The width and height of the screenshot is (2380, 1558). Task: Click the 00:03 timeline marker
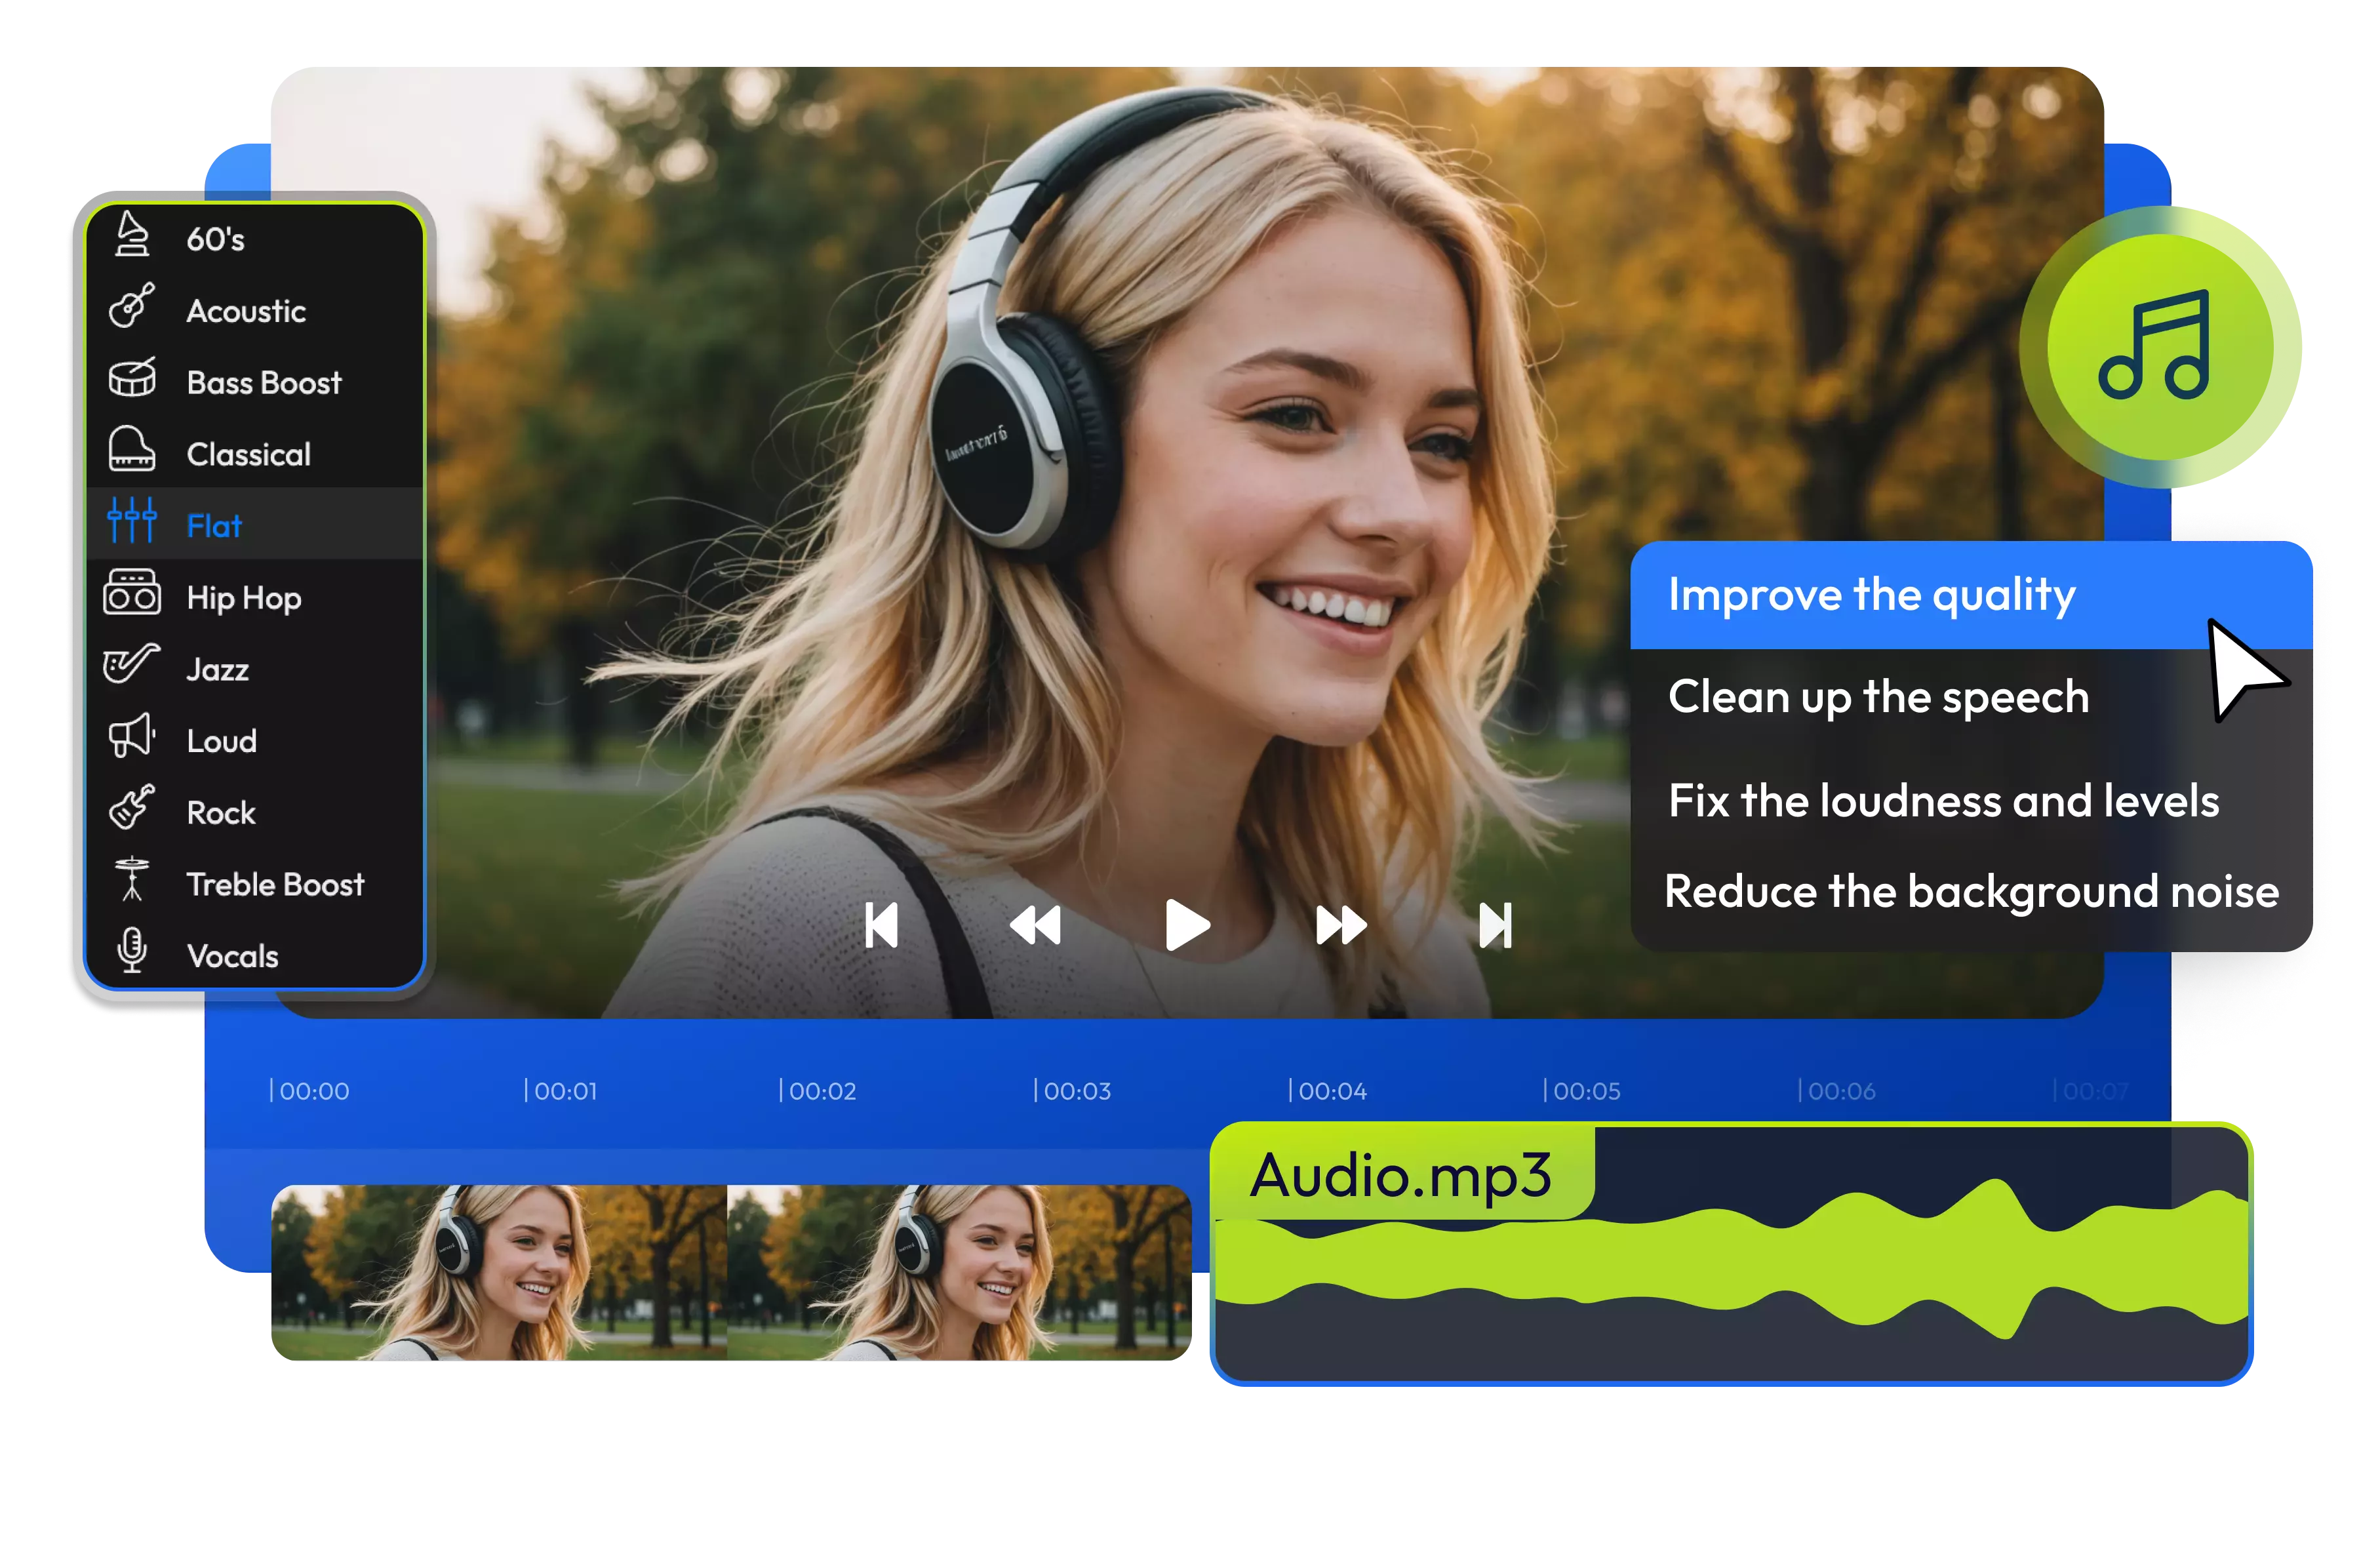click(x=1074, y=1091)
